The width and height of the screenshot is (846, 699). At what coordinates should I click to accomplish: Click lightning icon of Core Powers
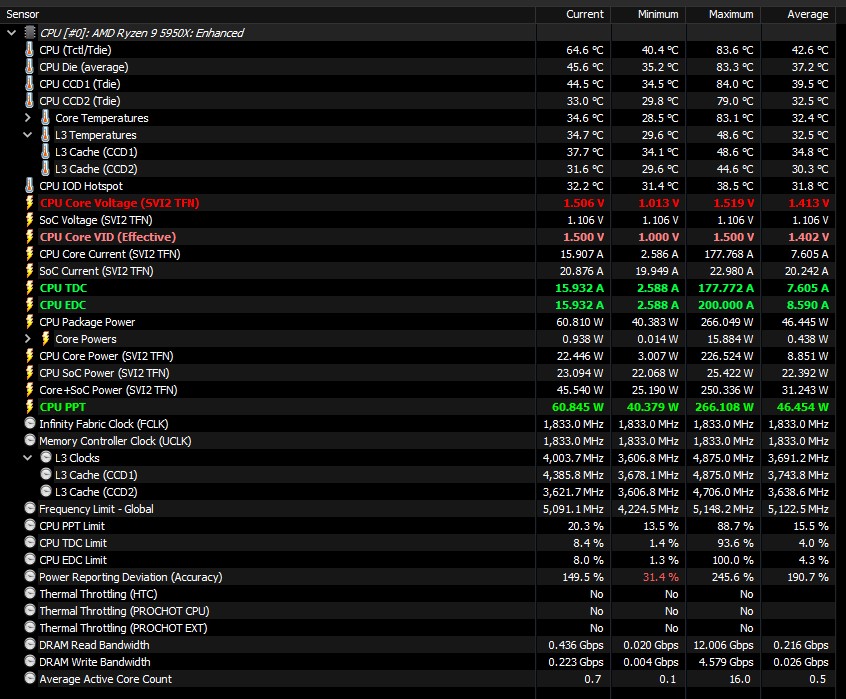(46, 339)
